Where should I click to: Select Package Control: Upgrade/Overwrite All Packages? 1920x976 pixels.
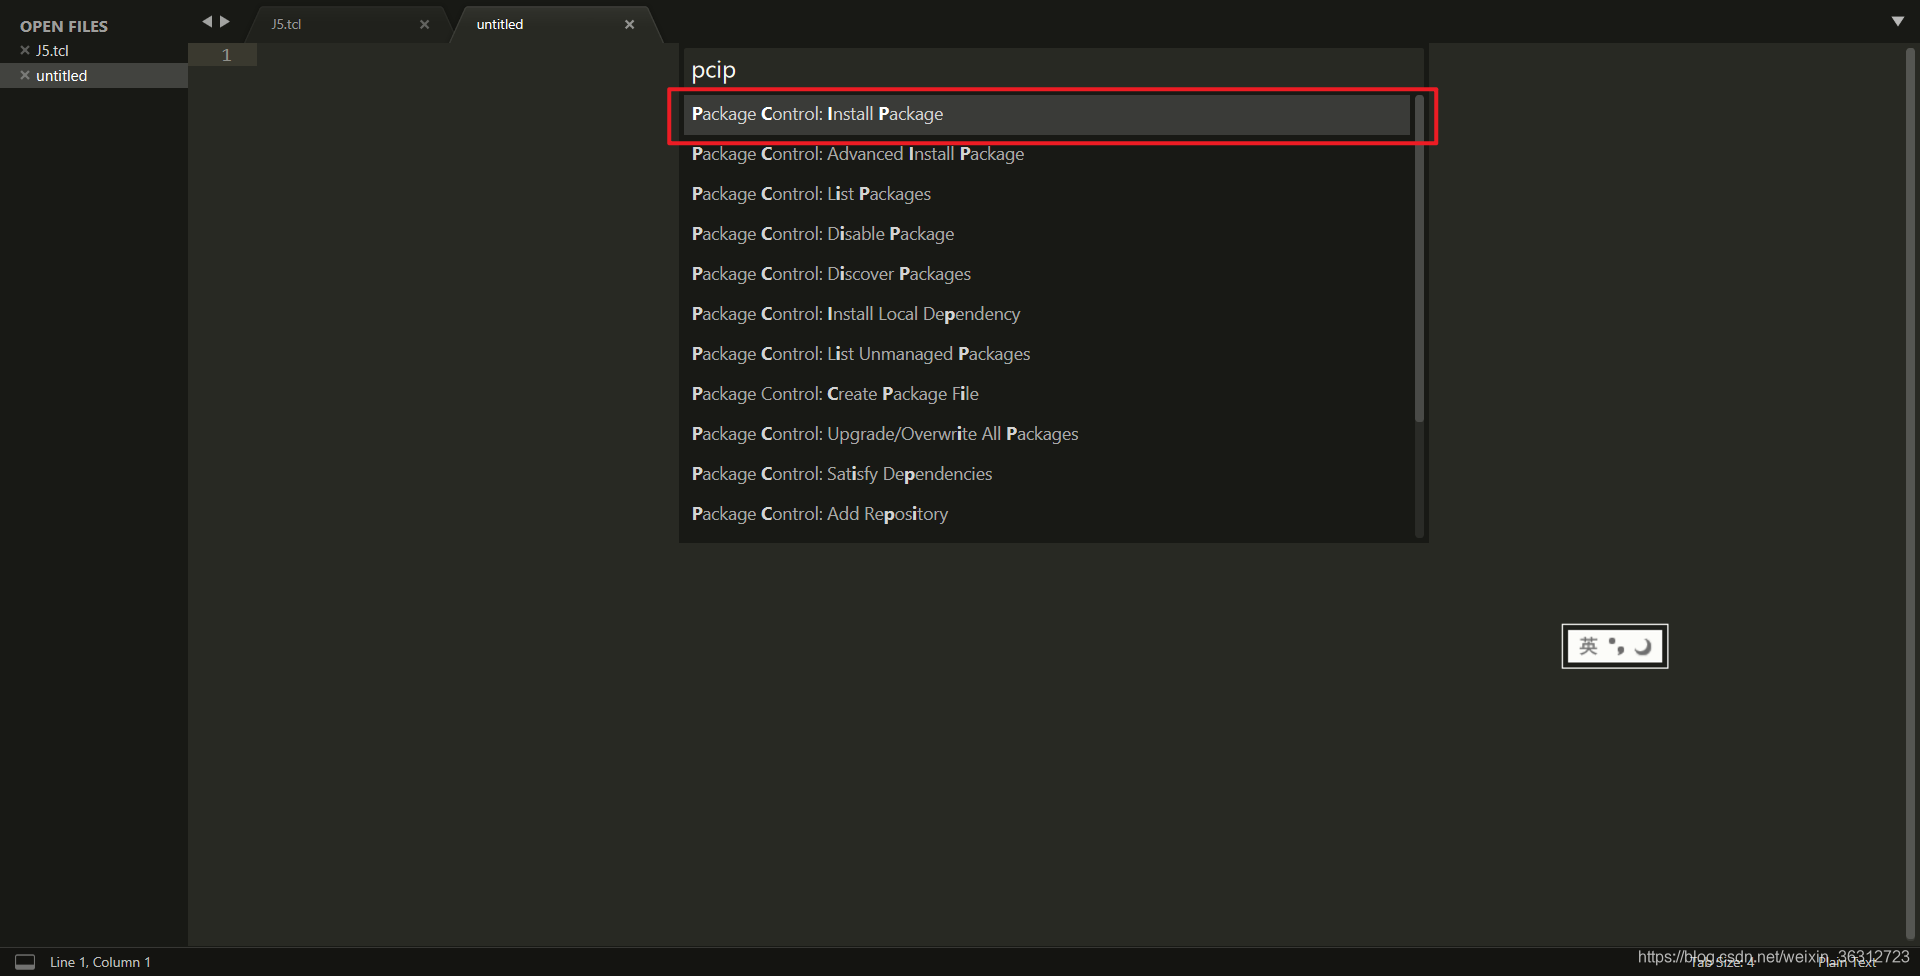(1046, 434)
